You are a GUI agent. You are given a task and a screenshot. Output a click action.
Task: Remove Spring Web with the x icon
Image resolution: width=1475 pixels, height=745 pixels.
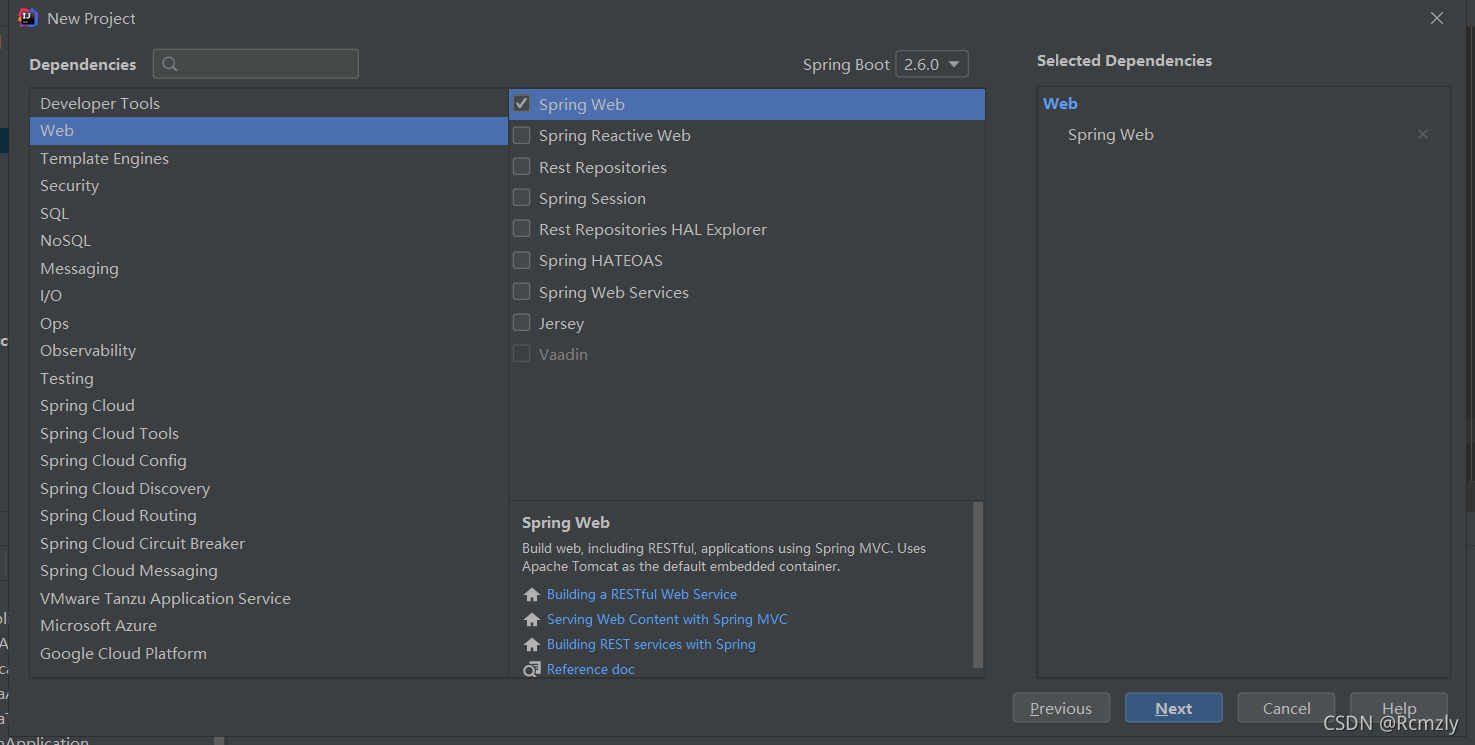point(1423,134)
